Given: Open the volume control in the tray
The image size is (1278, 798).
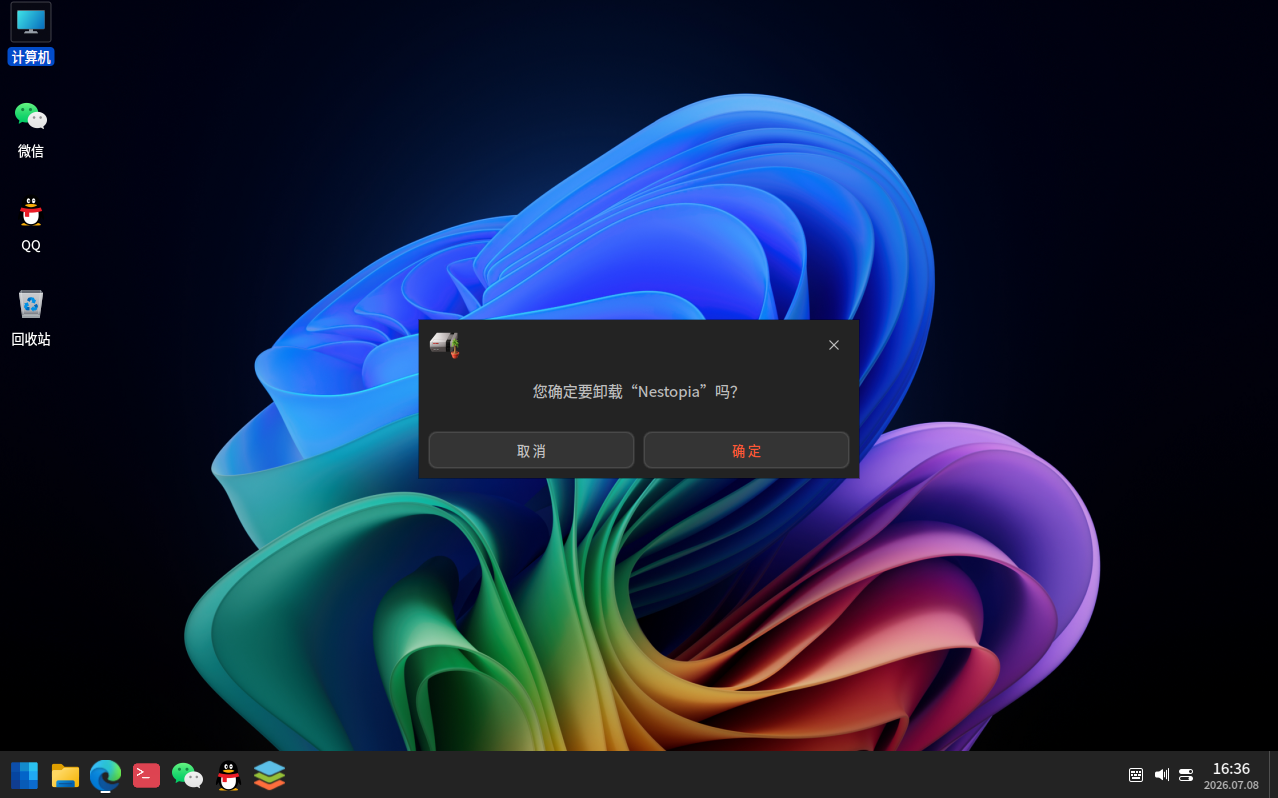Looking at the screenshot, I should tap(1161, 775).
